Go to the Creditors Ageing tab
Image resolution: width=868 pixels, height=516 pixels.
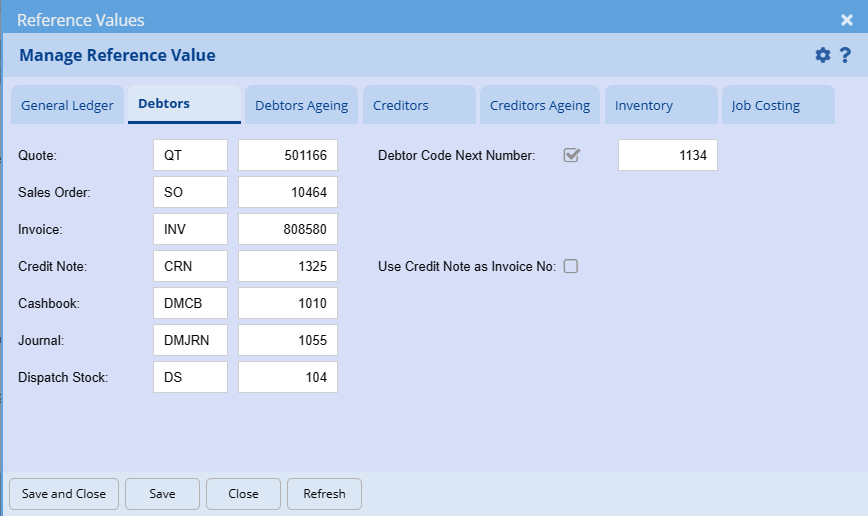click(539, 105)
